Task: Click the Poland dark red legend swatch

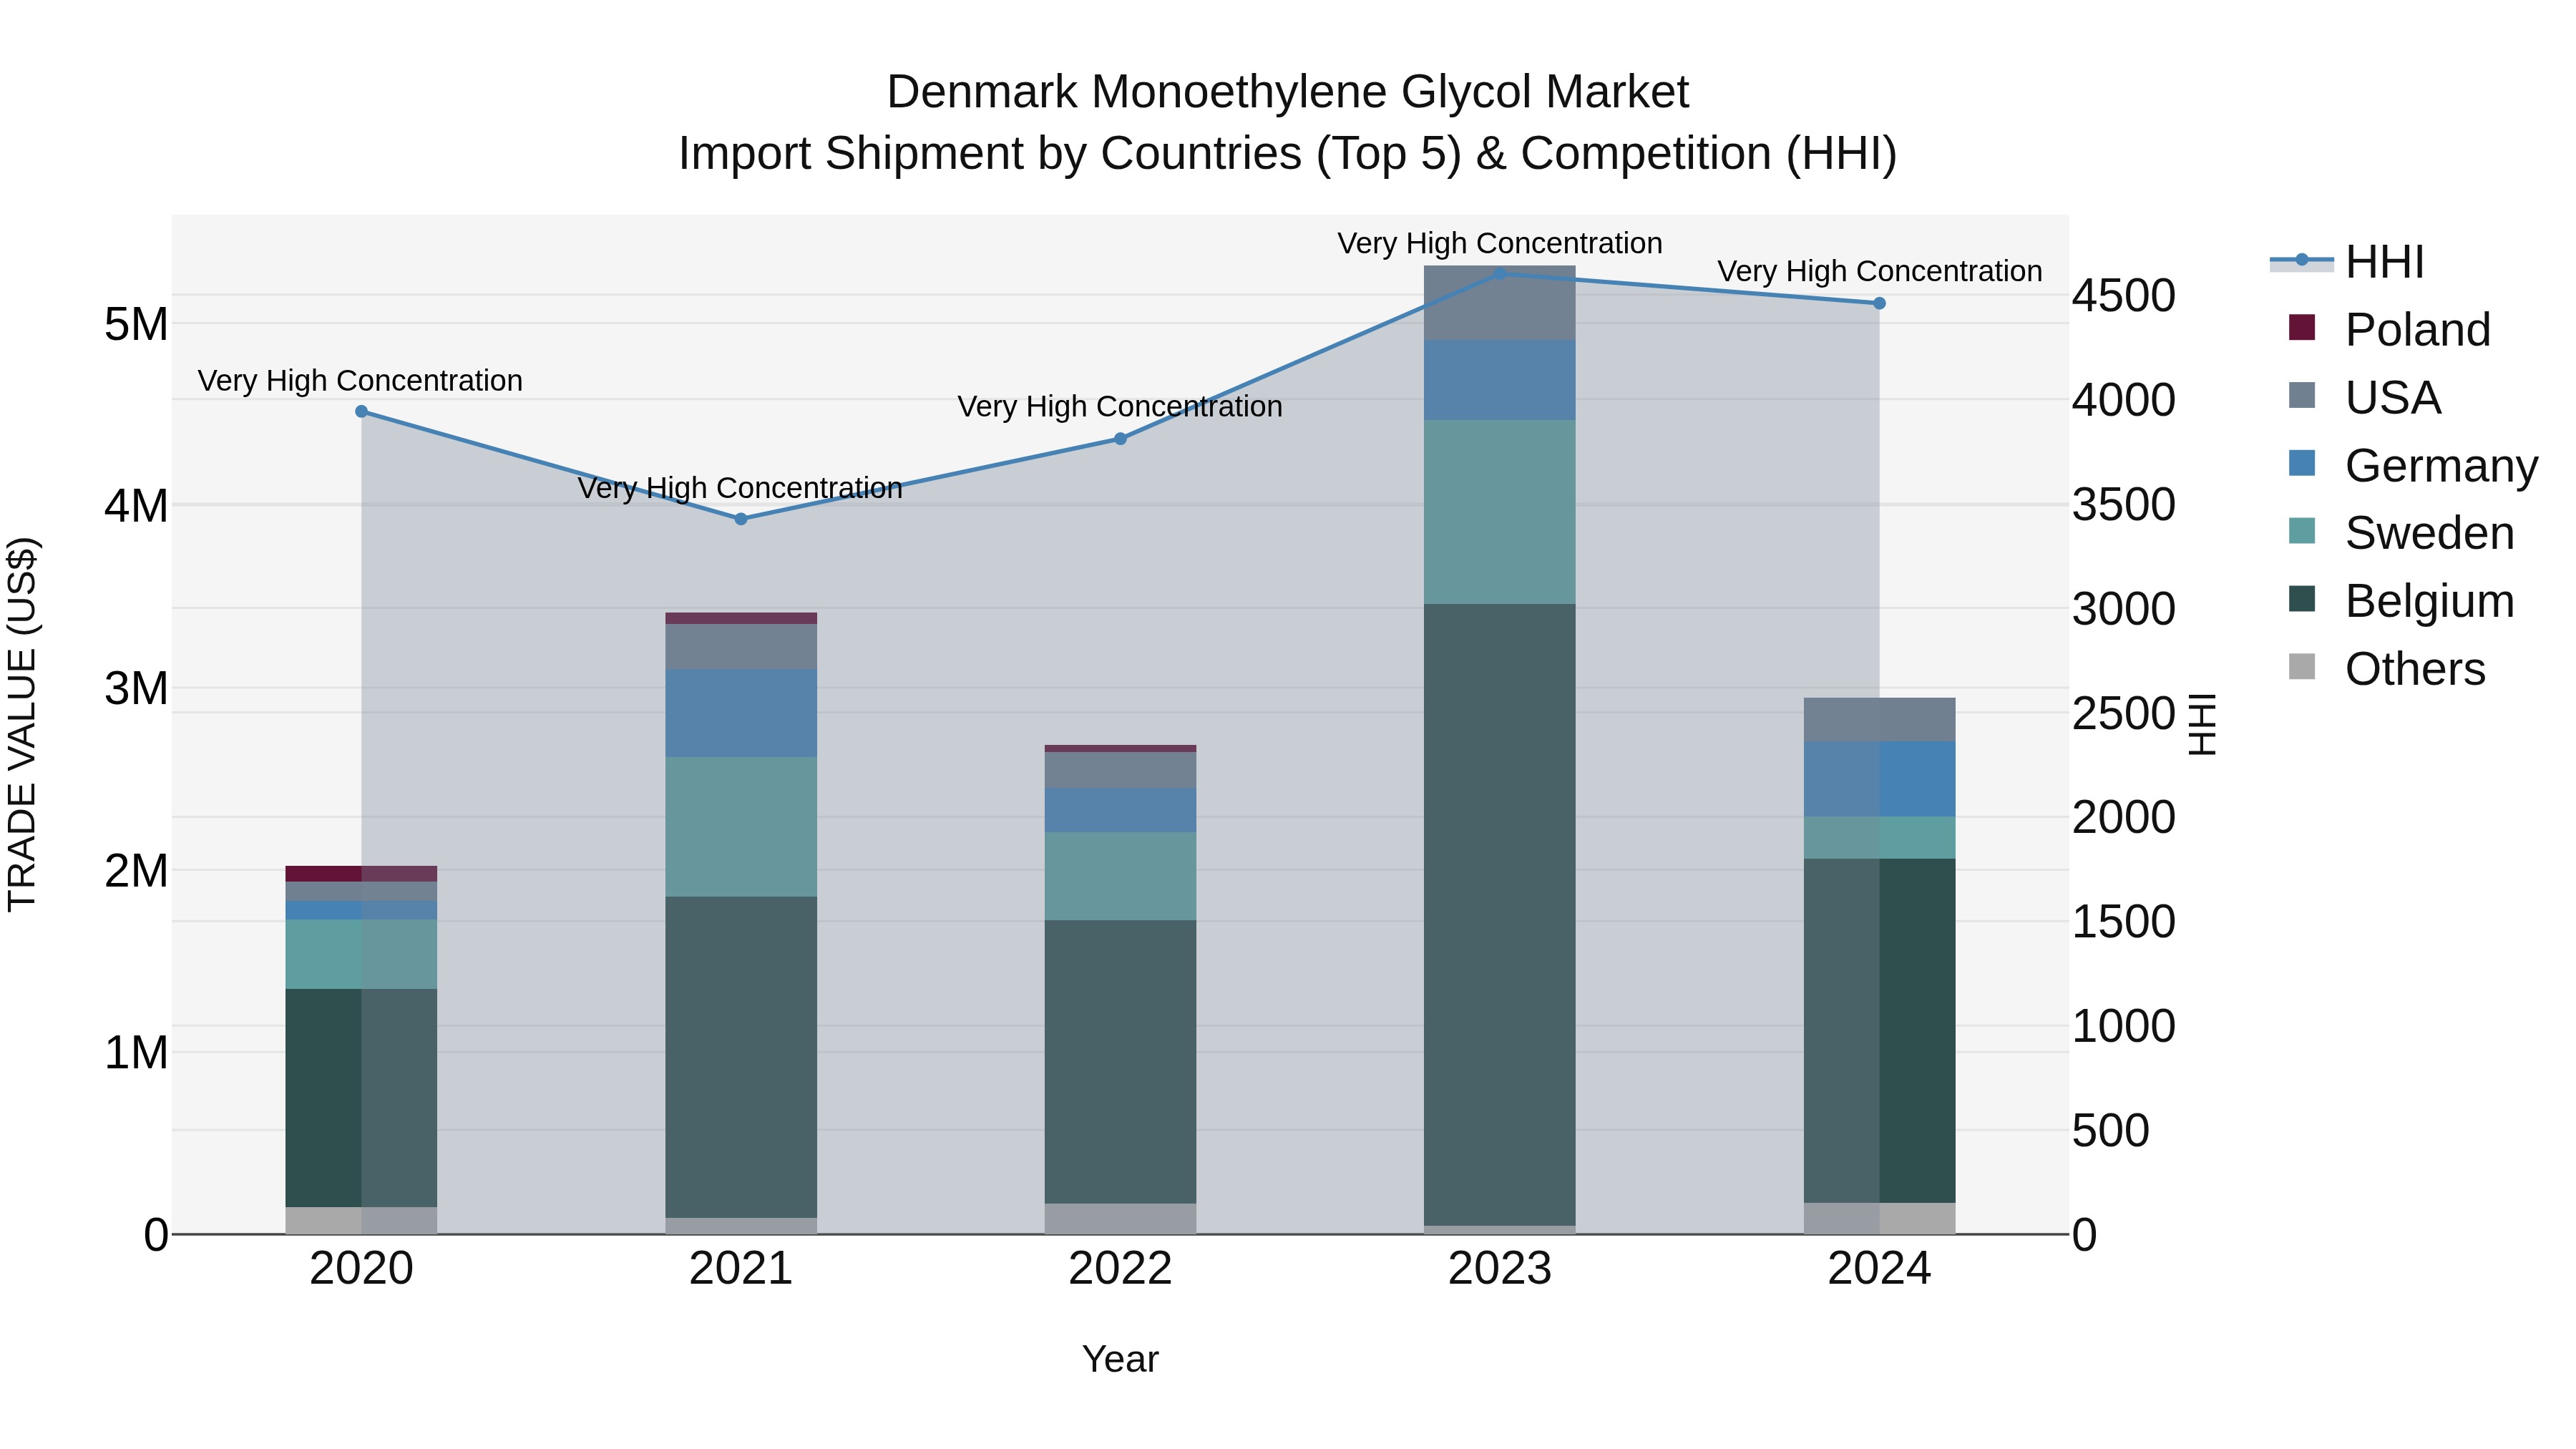Action: [2302, 327]
